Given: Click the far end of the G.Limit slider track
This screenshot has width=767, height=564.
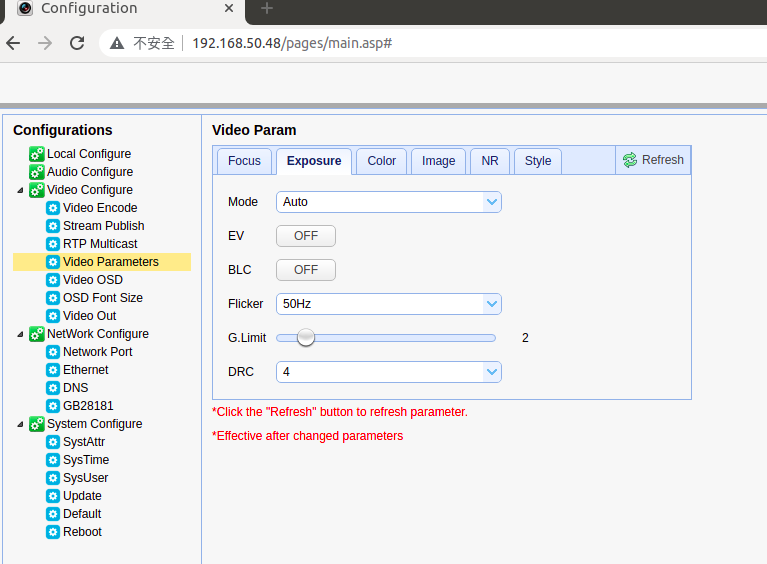Looking at the screenshot, I should 492,338.
